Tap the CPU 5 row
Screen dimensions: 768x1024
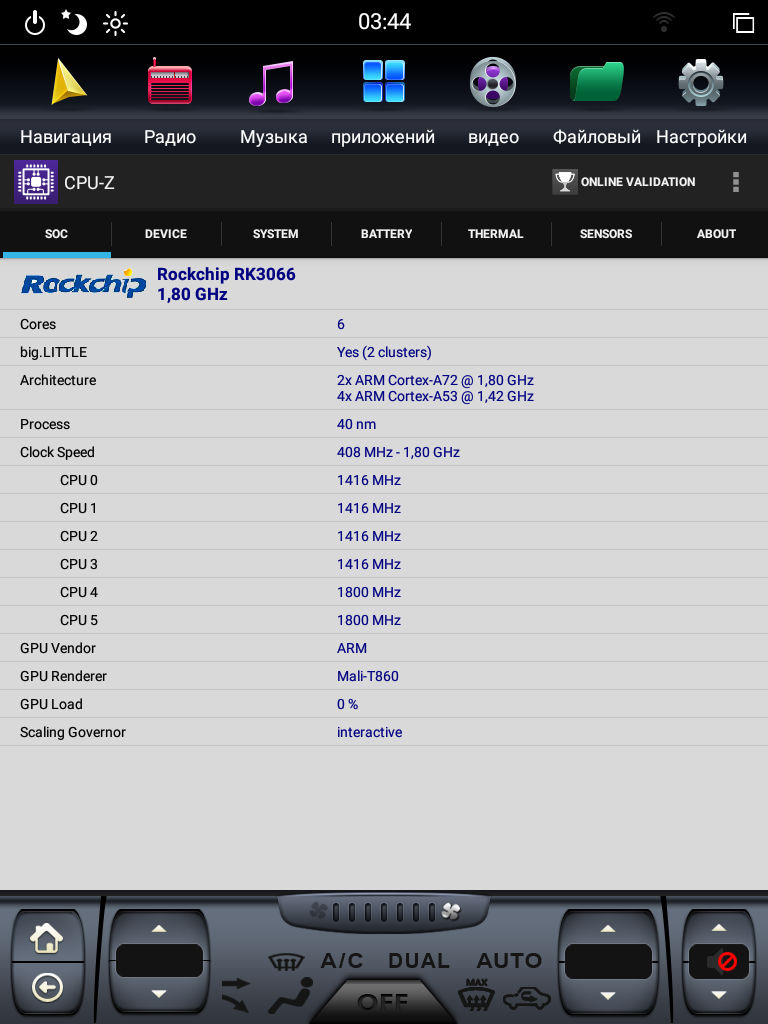click(x=384, y=620)
